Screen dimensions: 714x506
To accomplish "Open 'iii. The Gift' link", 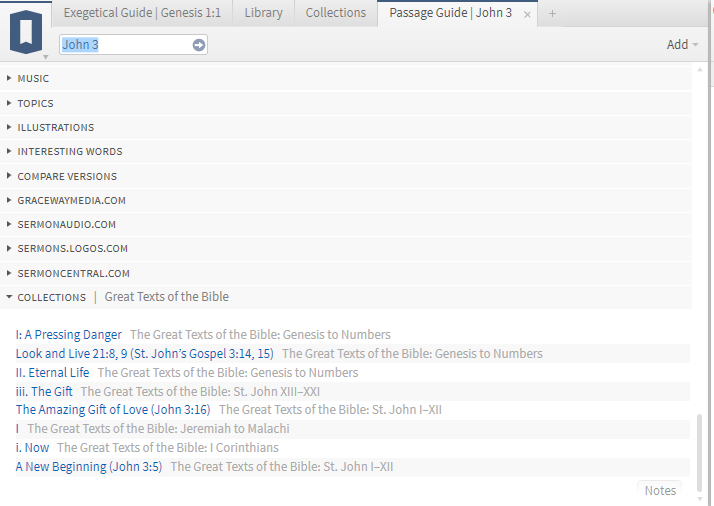I will 44,392.
